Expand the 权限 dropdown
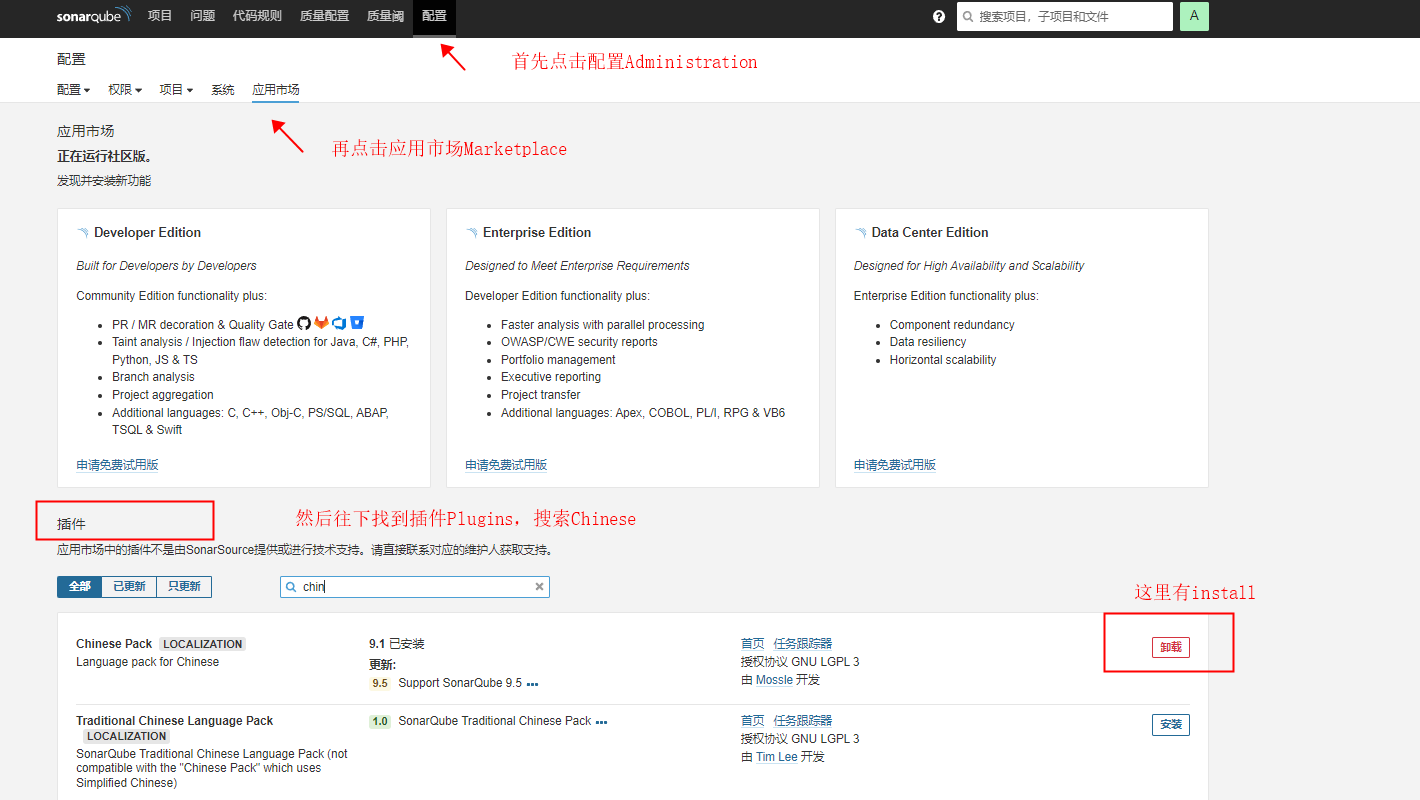 (x=125, y=90)
